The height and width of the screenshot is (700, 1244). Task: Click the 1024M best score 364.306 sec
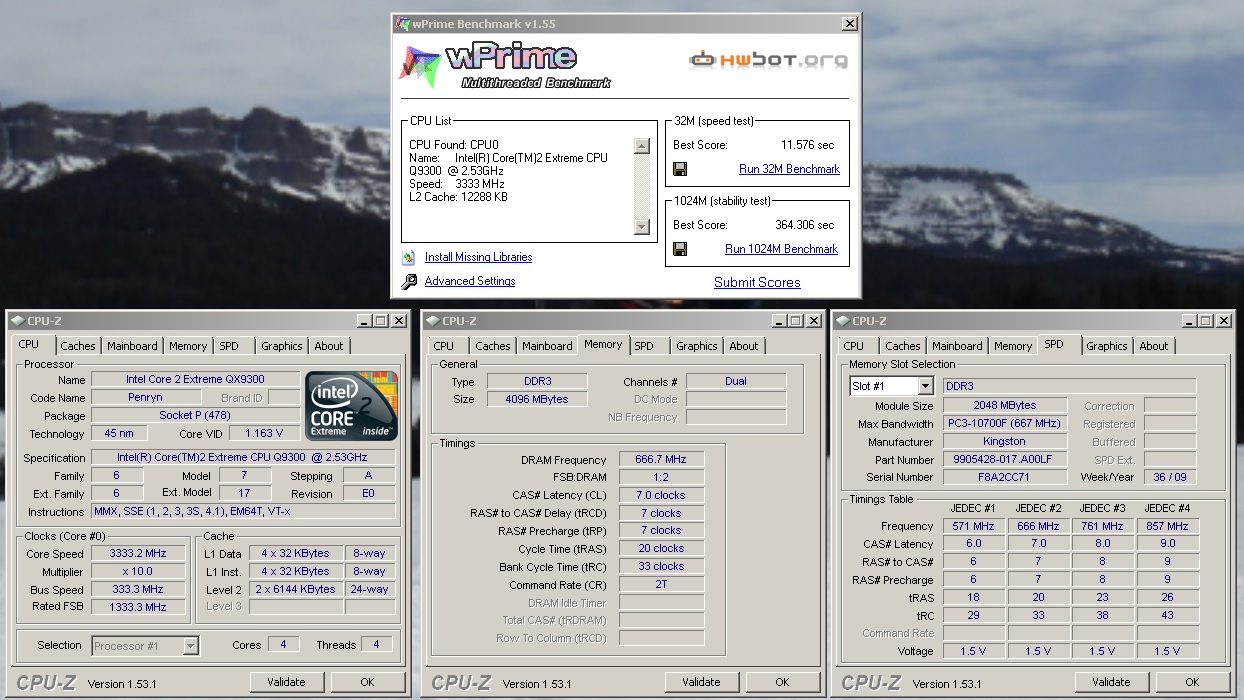tap(804, 225)
